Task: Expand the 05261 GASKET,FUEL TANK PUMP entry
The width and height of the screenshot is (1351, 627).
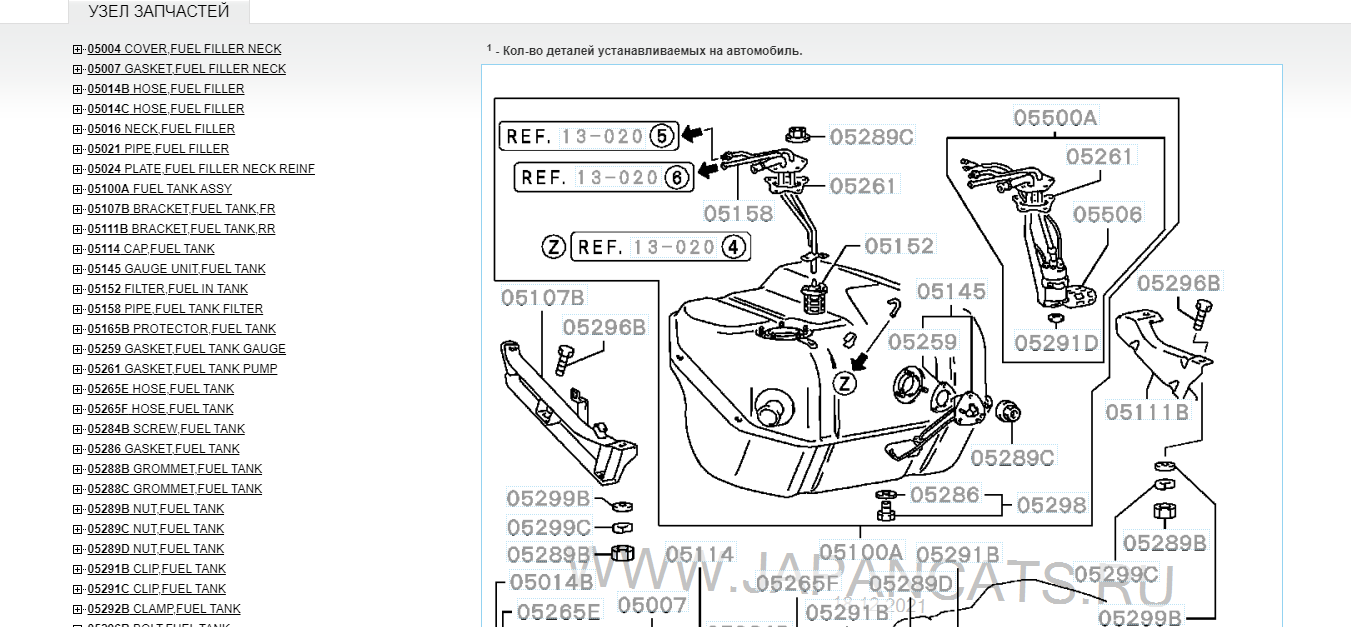Action: pyautogui.click(x=78, y=369)
